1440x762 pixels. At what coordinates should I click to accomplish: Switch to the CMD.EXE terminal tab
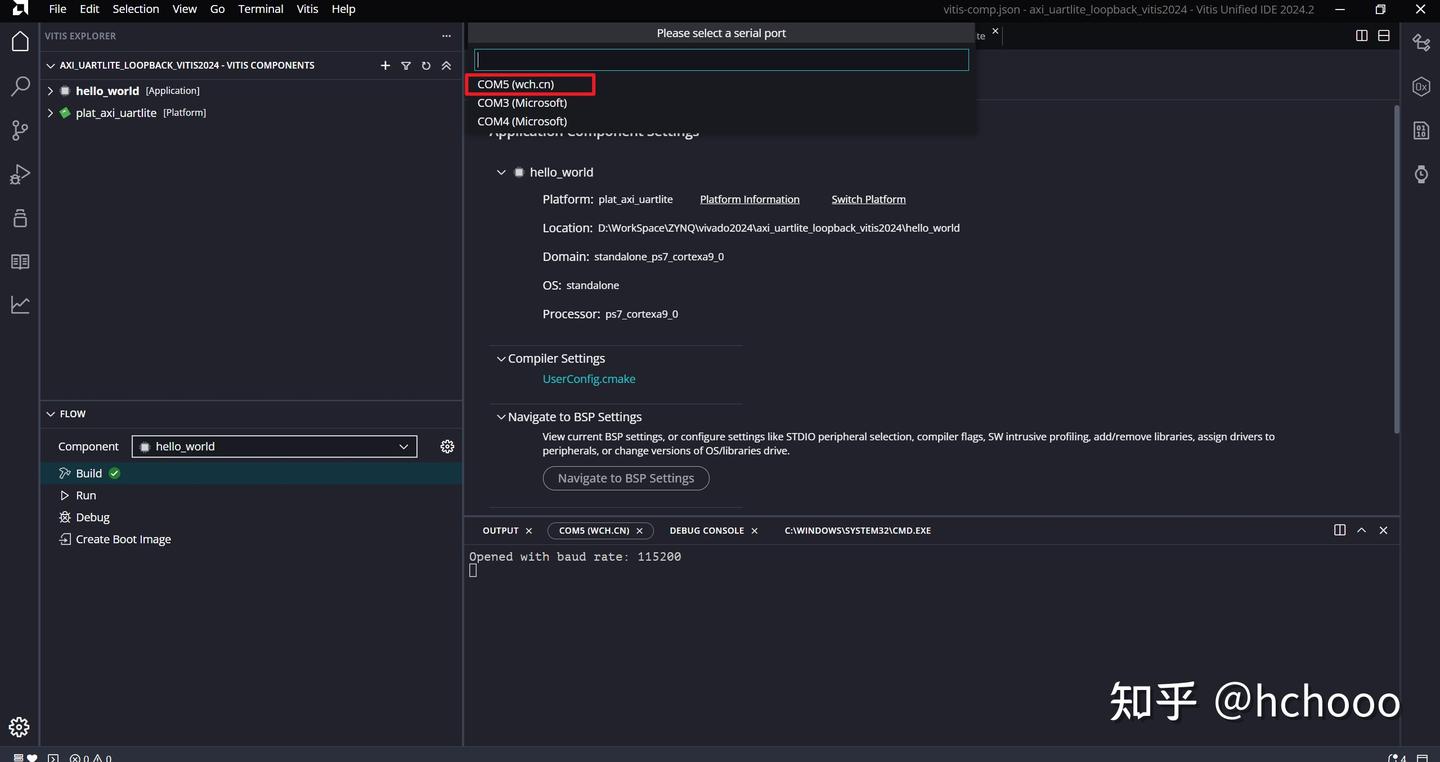click(858, 531)
